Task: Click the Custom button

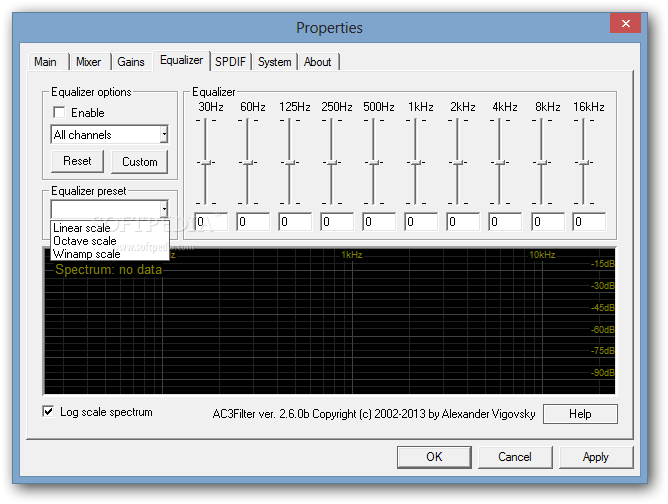Action: (x=139, y=162)
